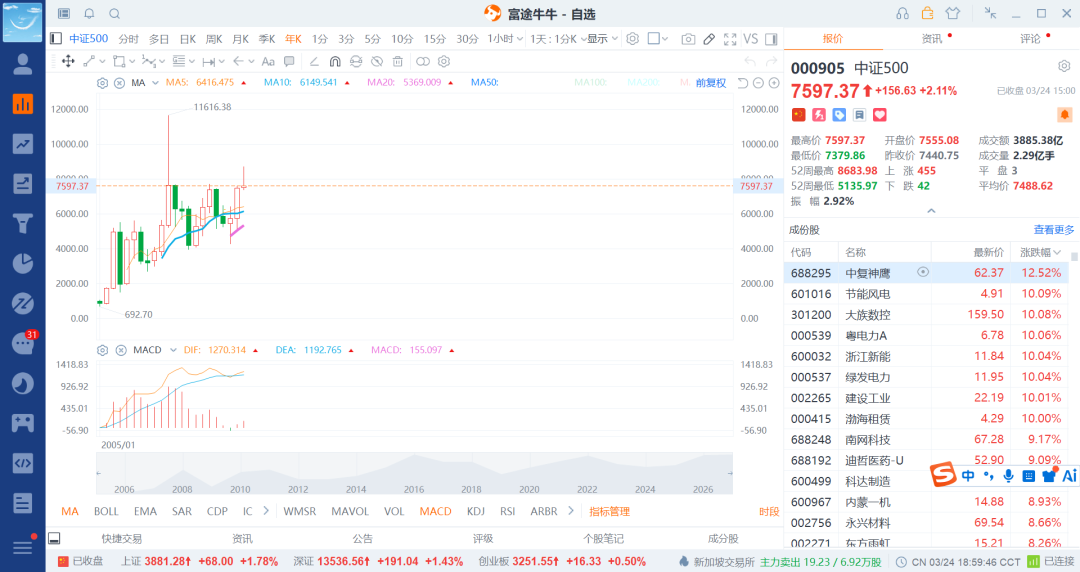Open the skin theme shirt icon
The width and height of the screenshot is (1080, 572).
tap(953, 13)
